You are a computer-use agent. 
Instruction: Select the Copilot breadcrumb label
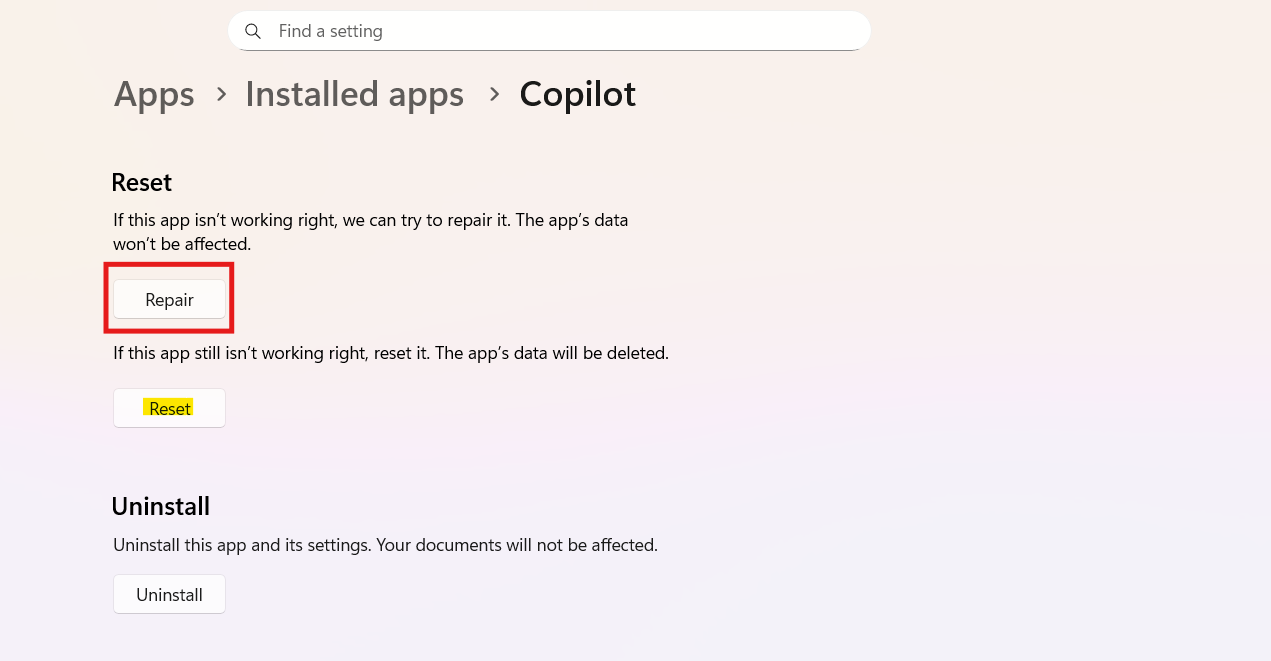[x=577, y=93]
